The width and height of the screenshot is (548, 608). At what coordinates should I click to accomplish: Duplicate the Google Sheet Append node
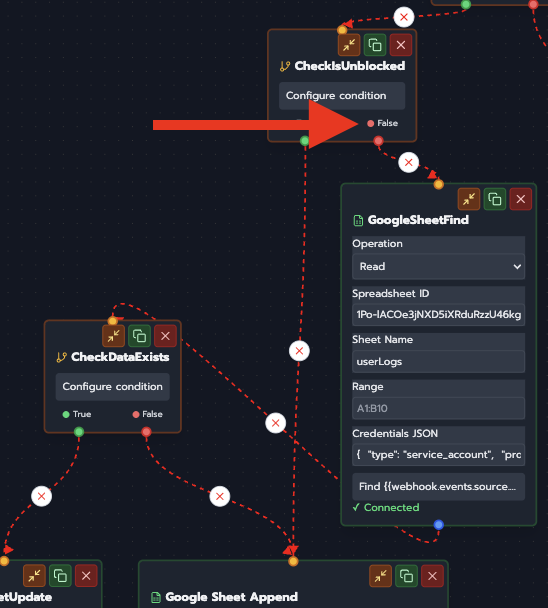tap(406, 576)
